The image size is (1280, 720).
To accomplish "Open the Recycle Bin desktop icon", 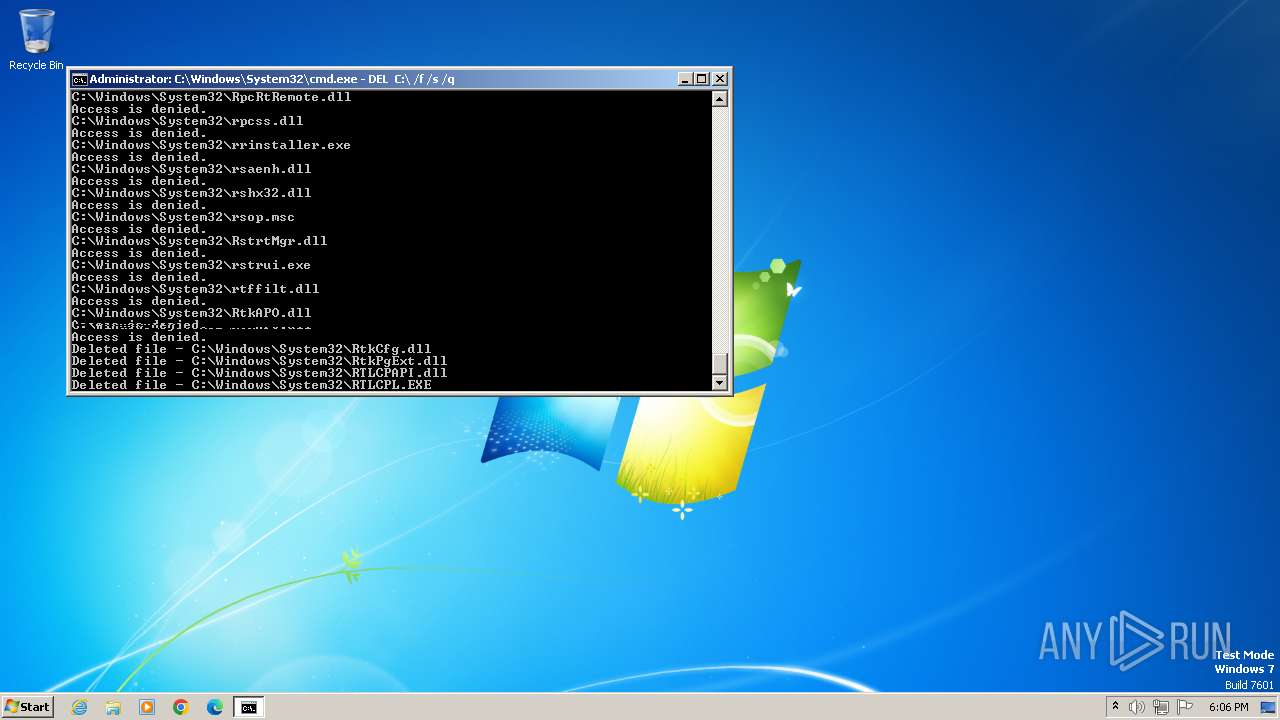I will click(x=36, y=40).
